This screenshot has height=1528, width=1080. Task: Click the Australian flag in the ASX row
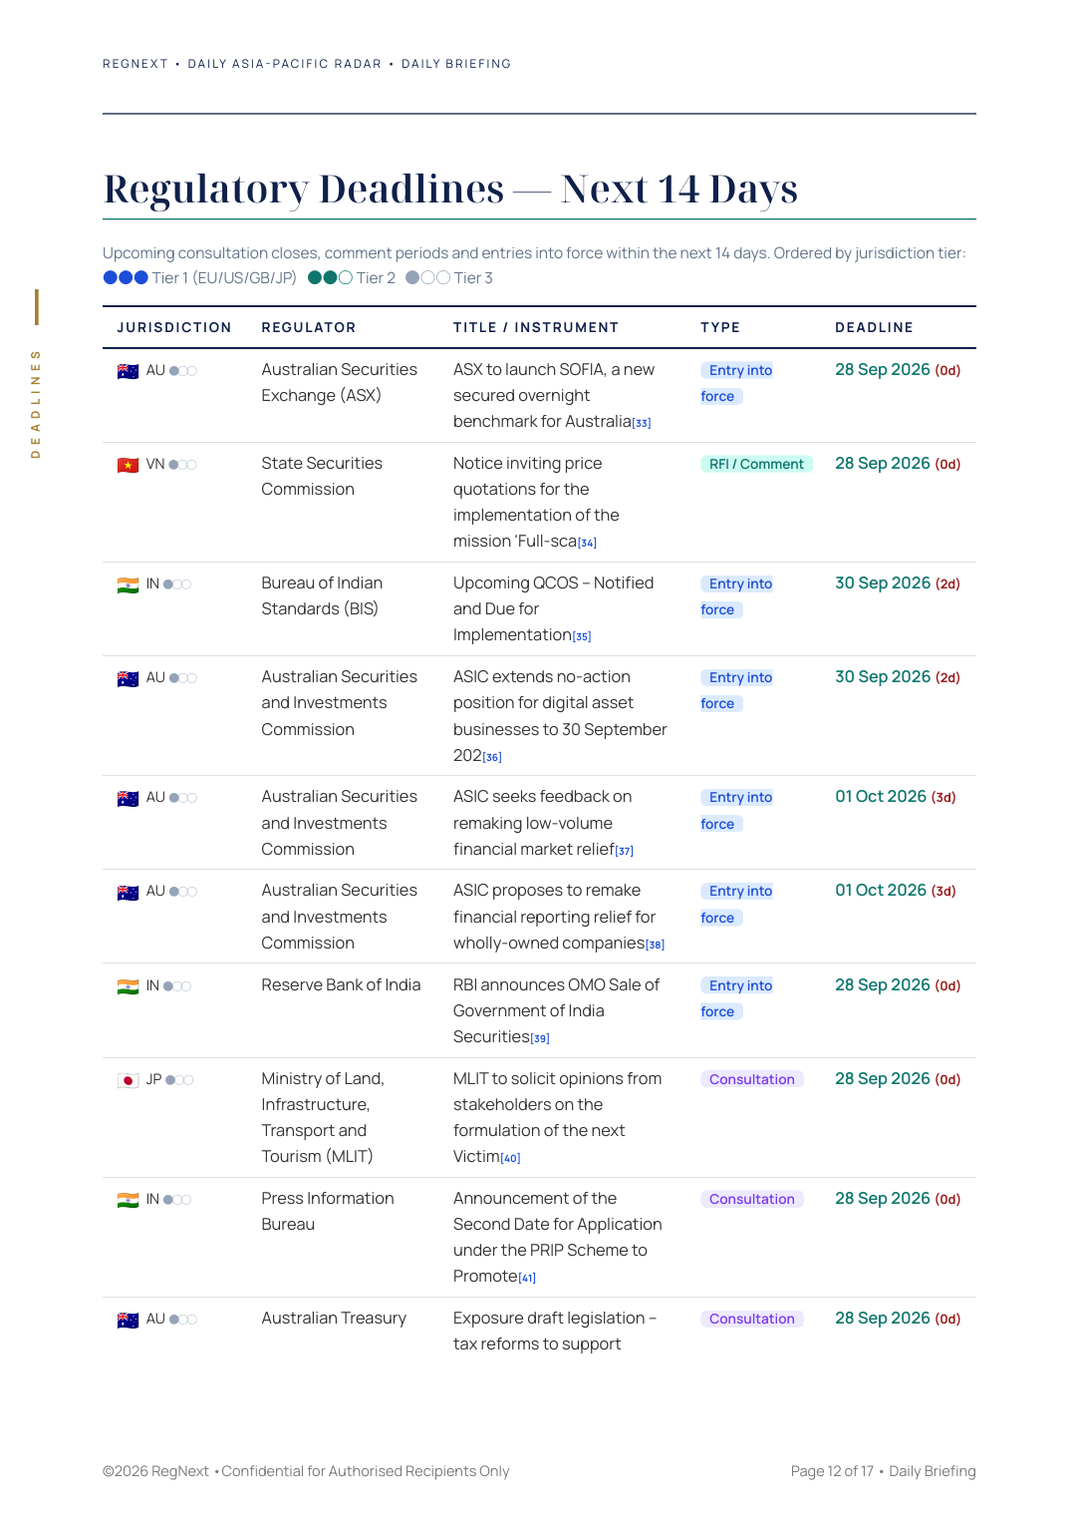point(128,371)
